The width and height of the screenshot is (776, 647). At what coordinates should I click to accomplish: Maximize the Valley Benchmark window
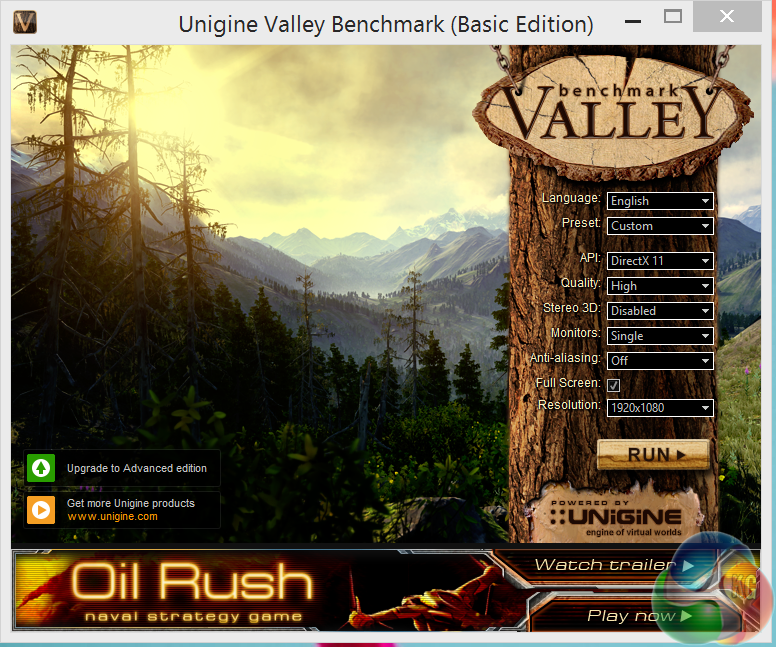point(673,16)
